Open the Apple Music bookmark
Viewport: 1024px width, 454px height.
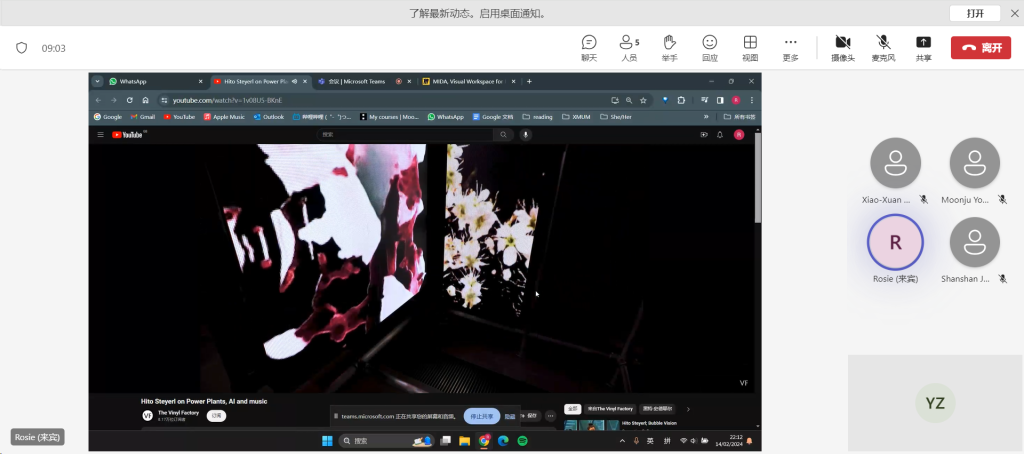pyautogui.click(x=224, y=117)
